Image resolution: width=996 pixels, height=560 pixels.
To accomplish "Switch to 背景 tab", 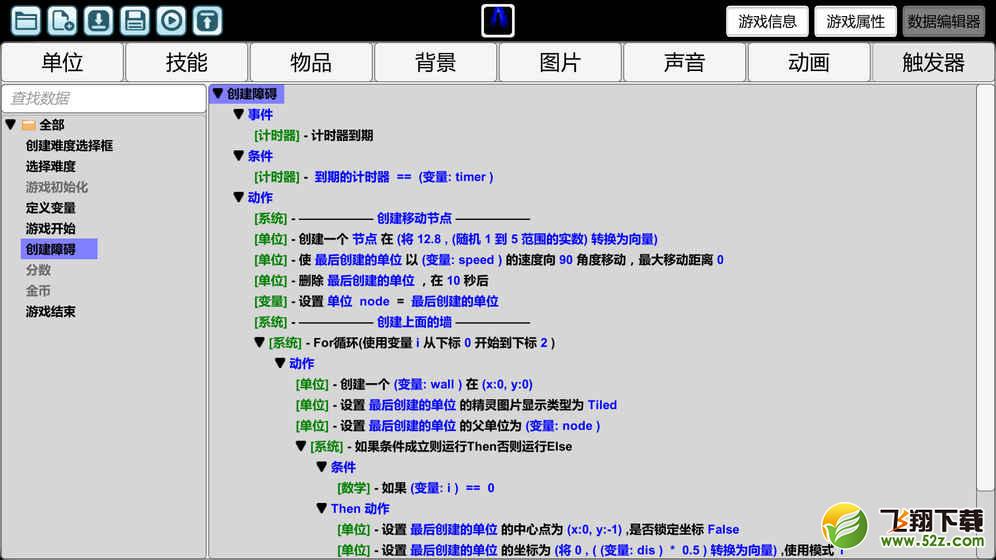I will (436, 62).
